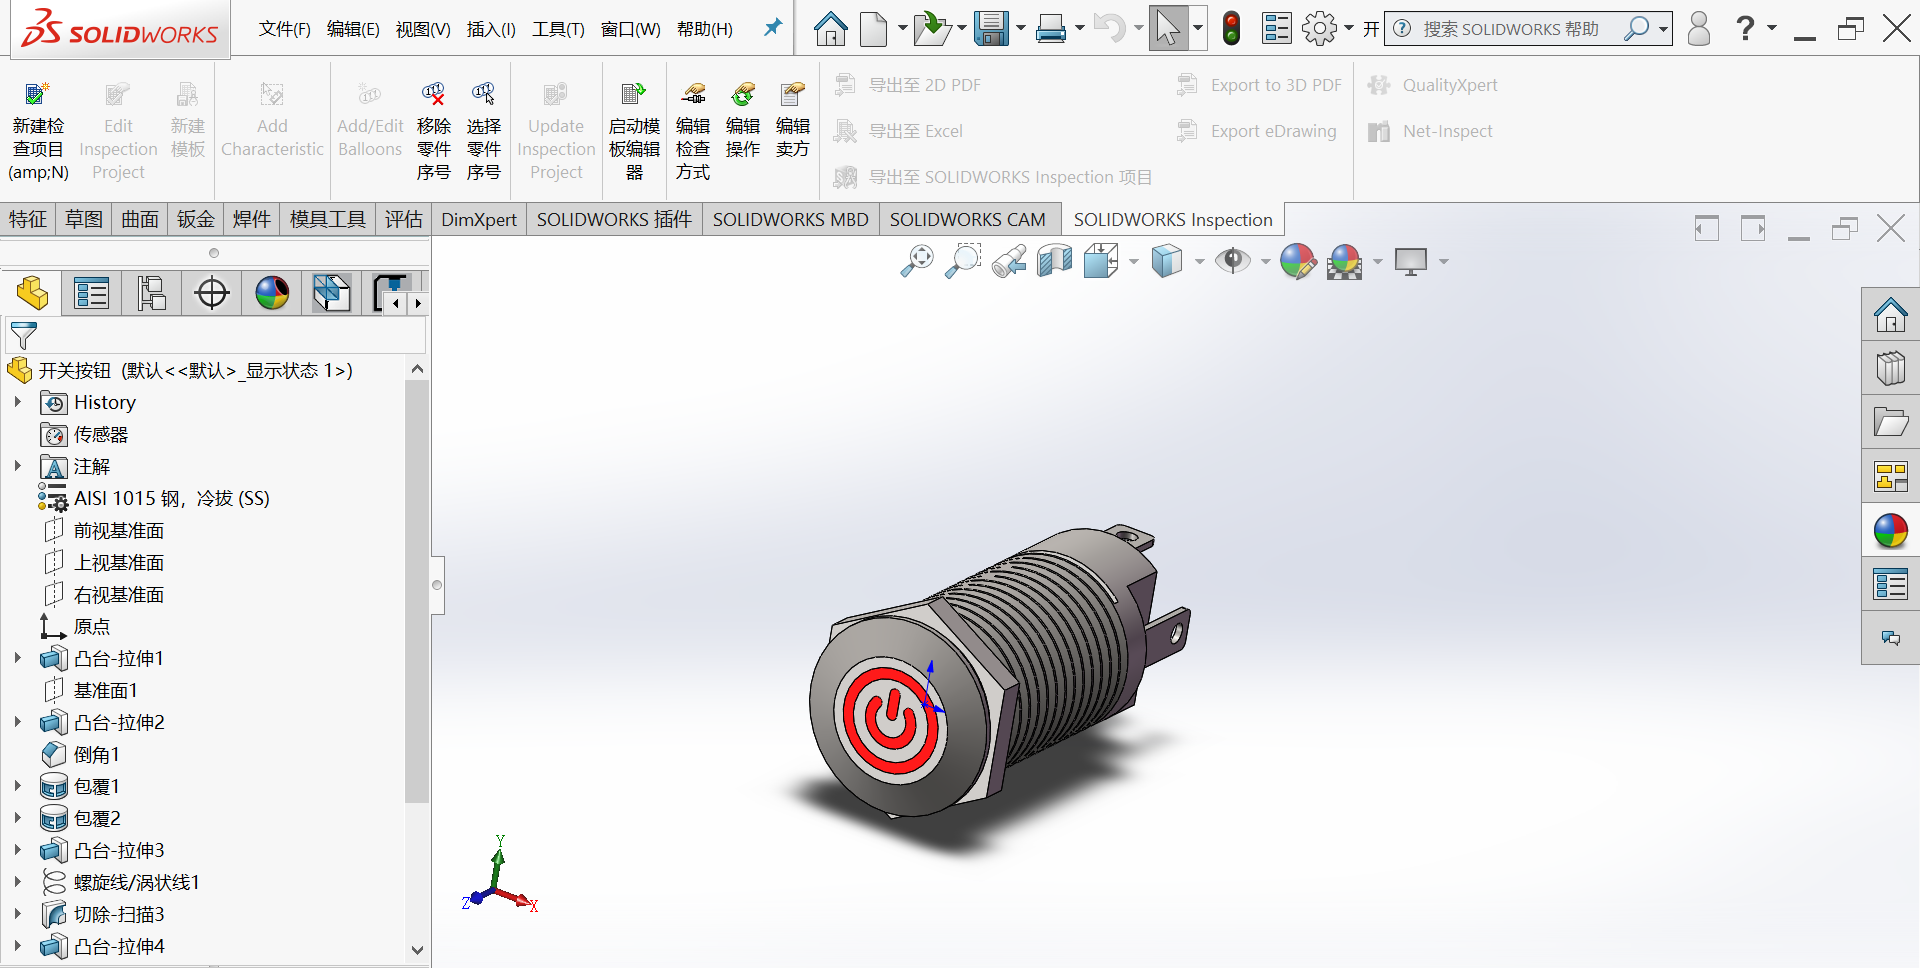Click the Remove Balloons (移除零件序号) tool
This screenshot has width=1920, height=968.
pyautogui.click(x=433, y=133)
